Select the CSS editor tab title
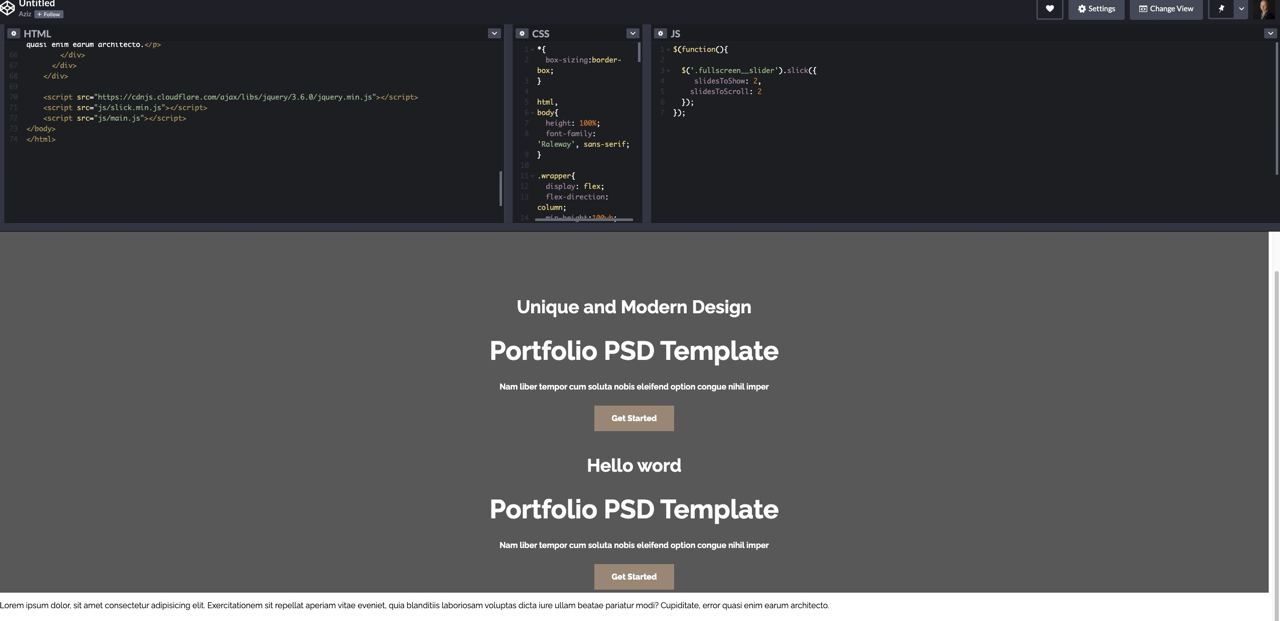The height and width of the screenshot is (621, 1280). coord(541,34)
